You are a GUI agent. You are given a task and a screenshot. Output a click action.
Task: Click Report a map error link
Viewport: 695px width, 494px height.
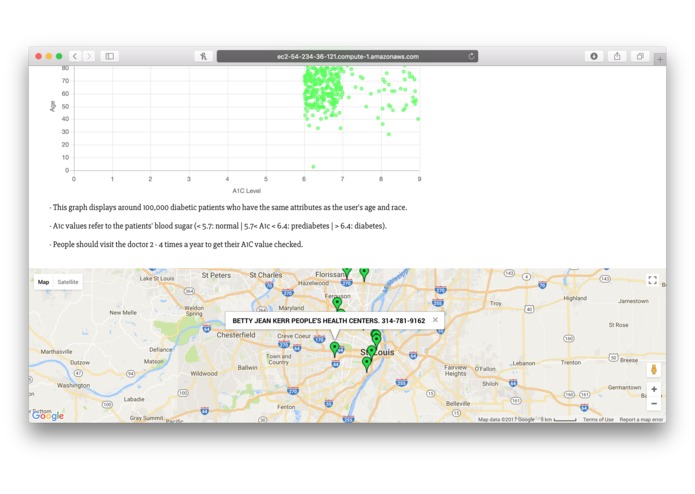[x=641, y=420]
